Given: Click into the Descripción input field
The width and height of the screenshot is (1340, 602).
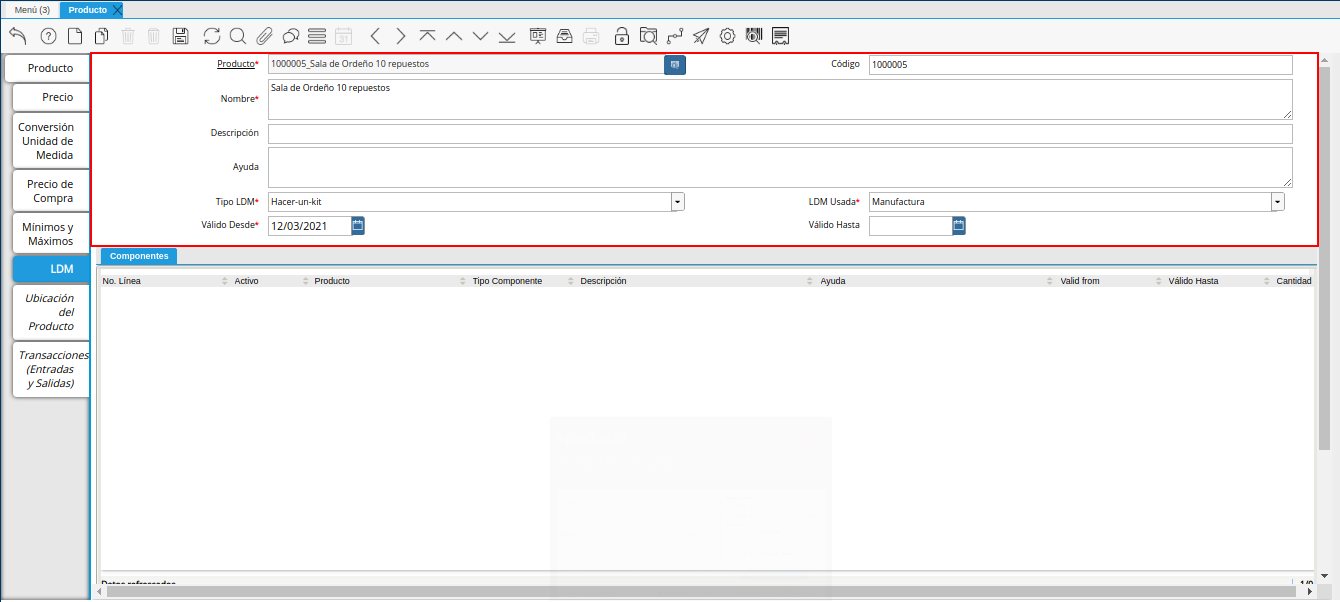Looking at the screenshot, I should click(779, 134).
